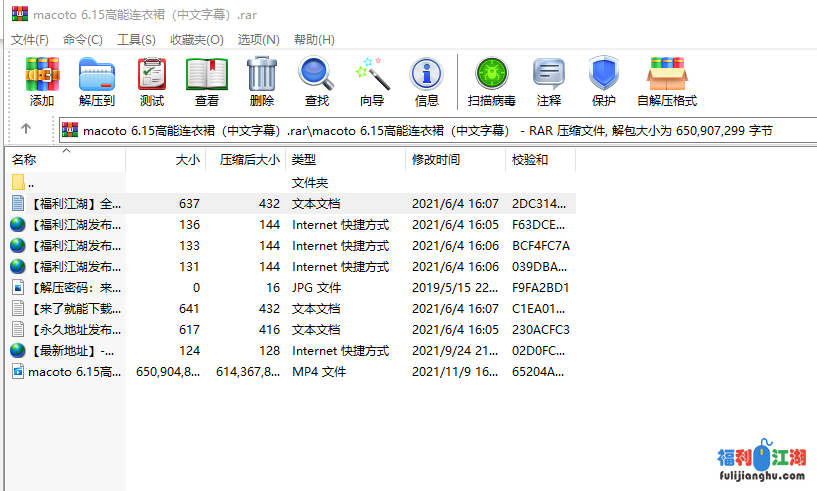Sort files by 大小 column header

coord(187,160)
